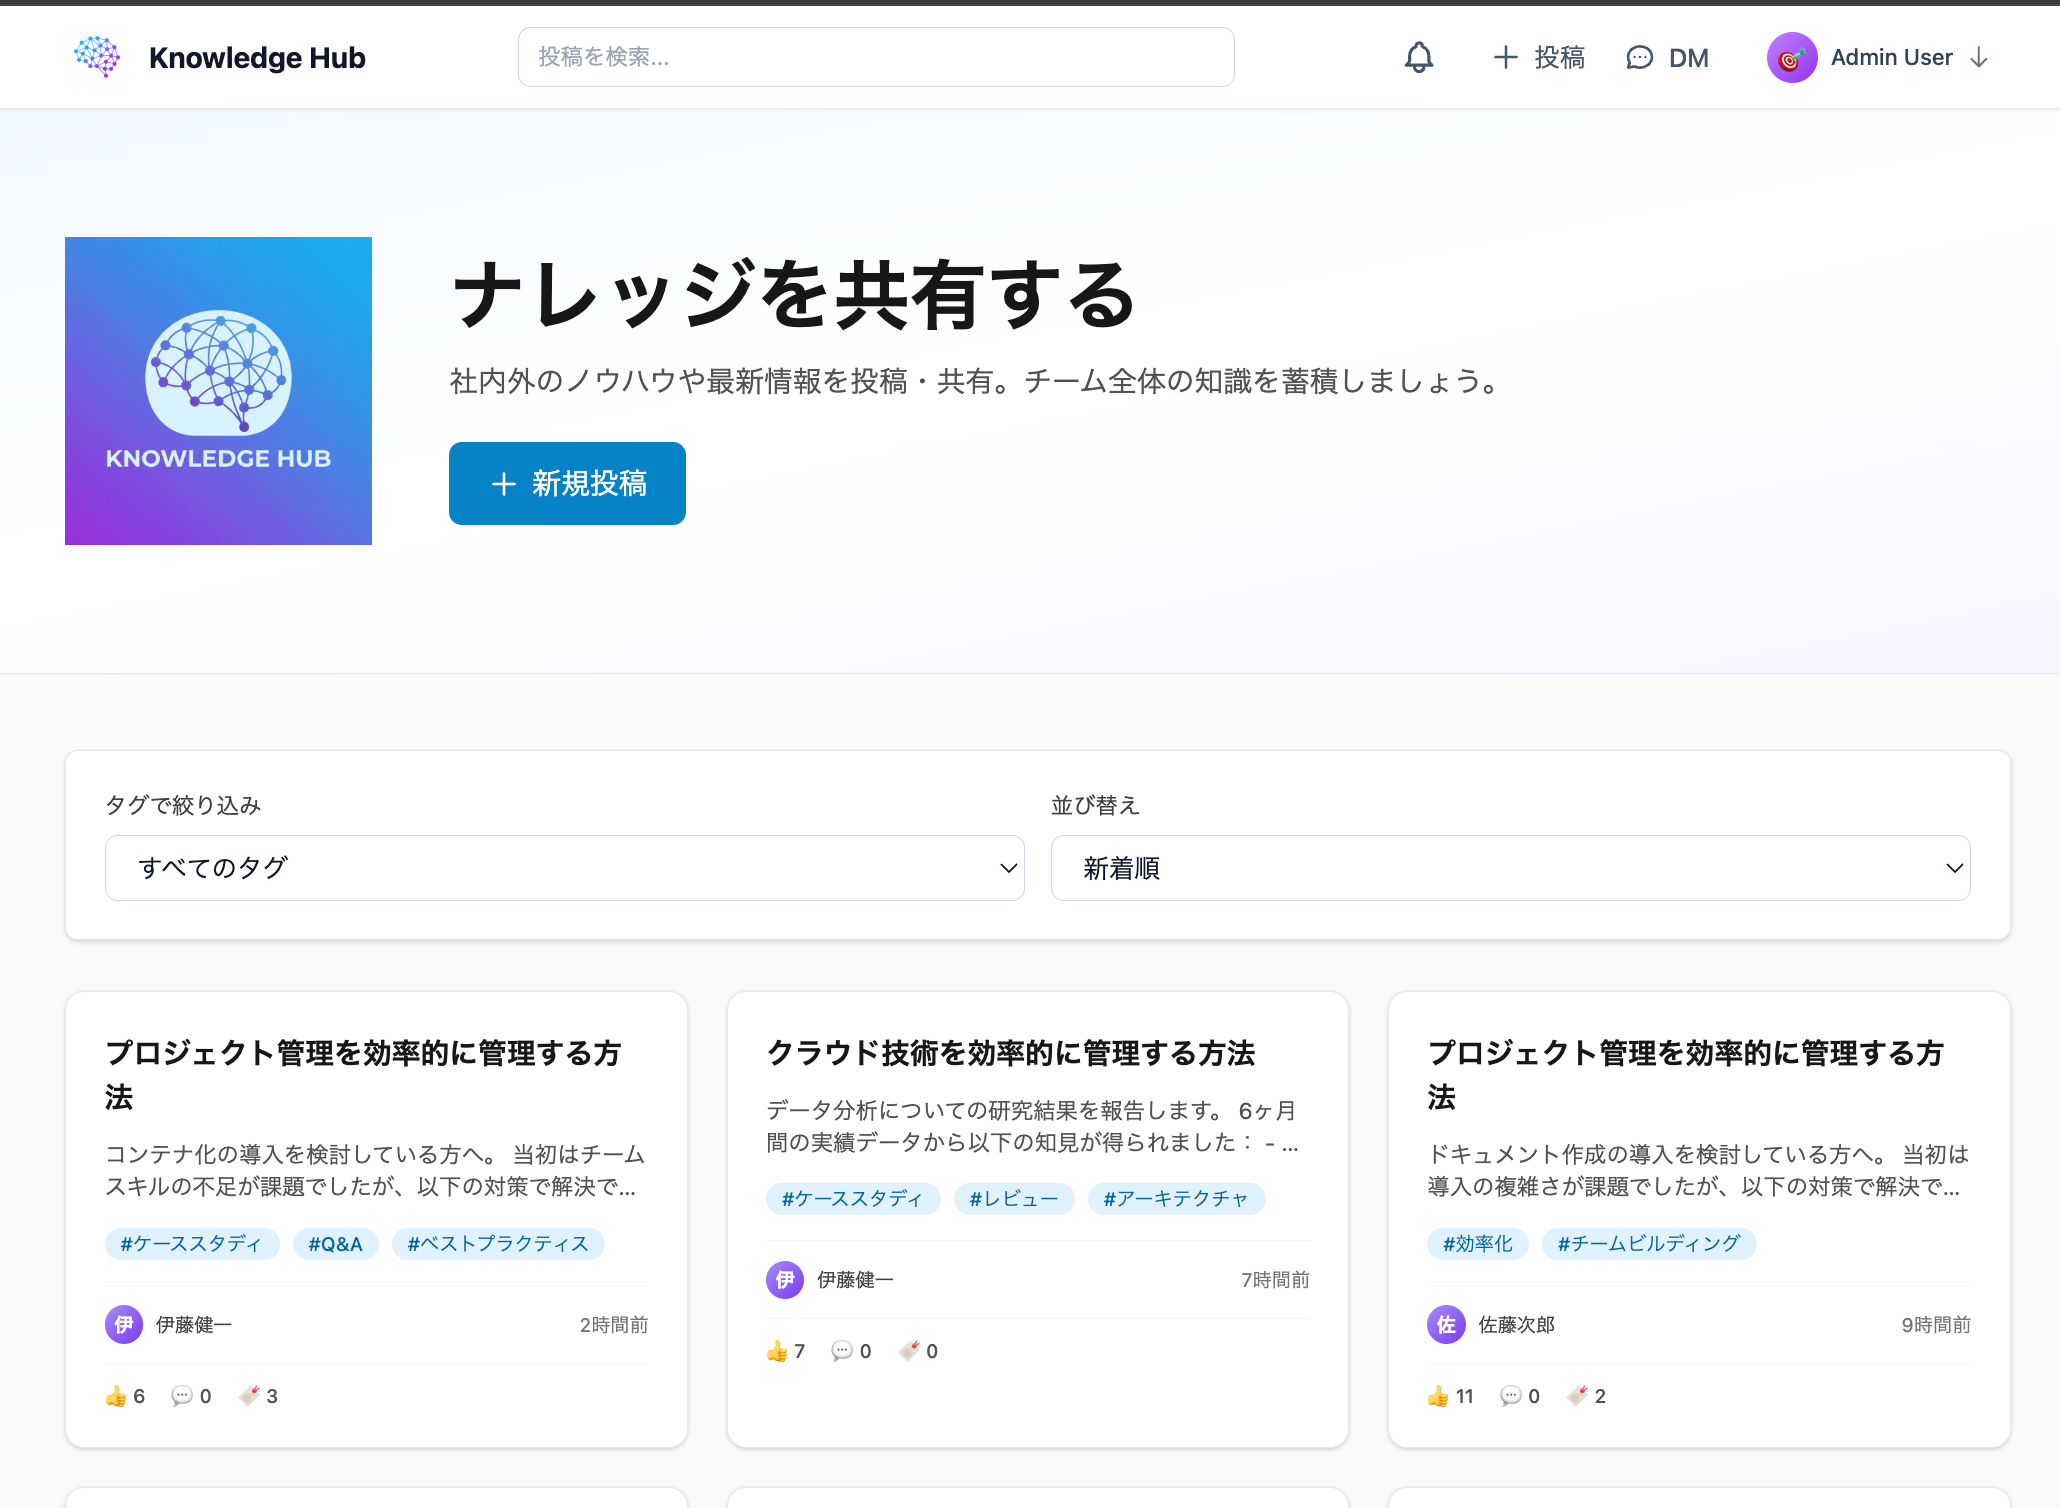The width and height of the screenshot is (2060, 1508).
Task: Click the 投稿 item in top navigation
Action: (1539, 58)
